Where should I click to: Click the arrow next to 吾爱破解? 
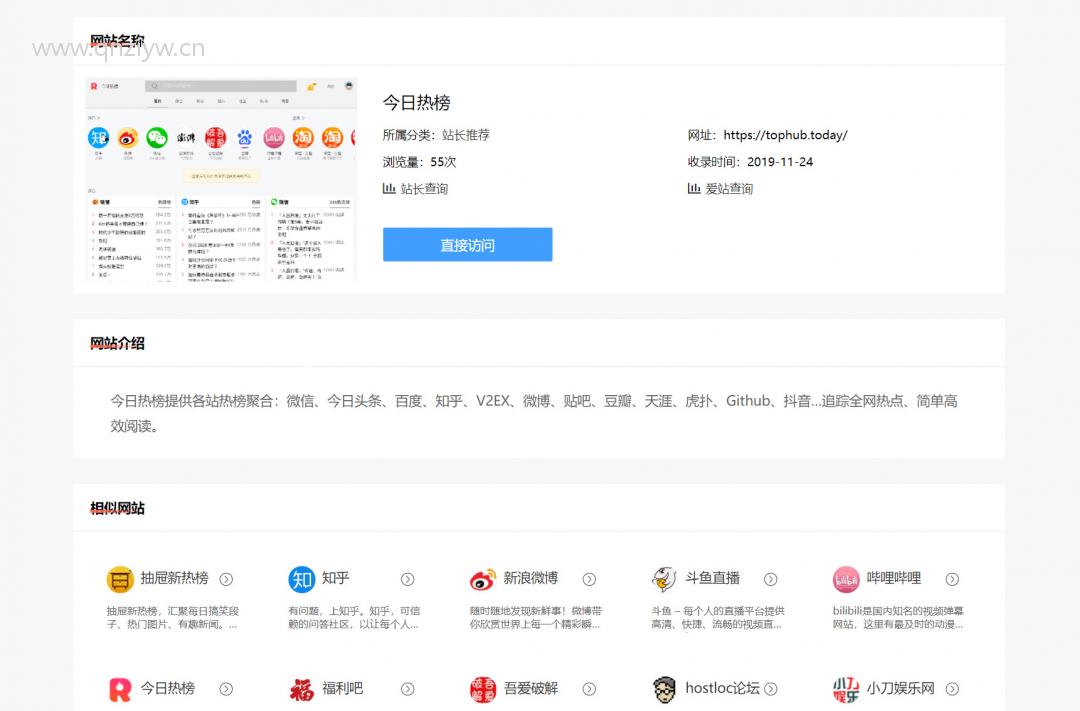(x=589, y=689)
